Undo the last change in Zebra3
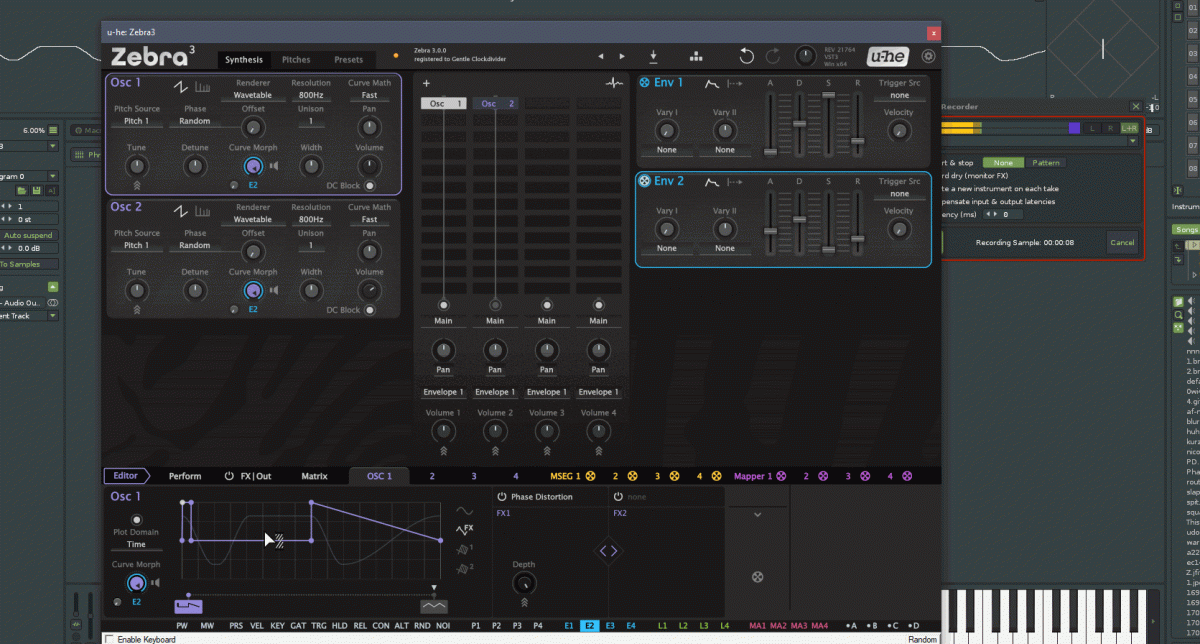 pyautogui.click(x=747, y=57)
